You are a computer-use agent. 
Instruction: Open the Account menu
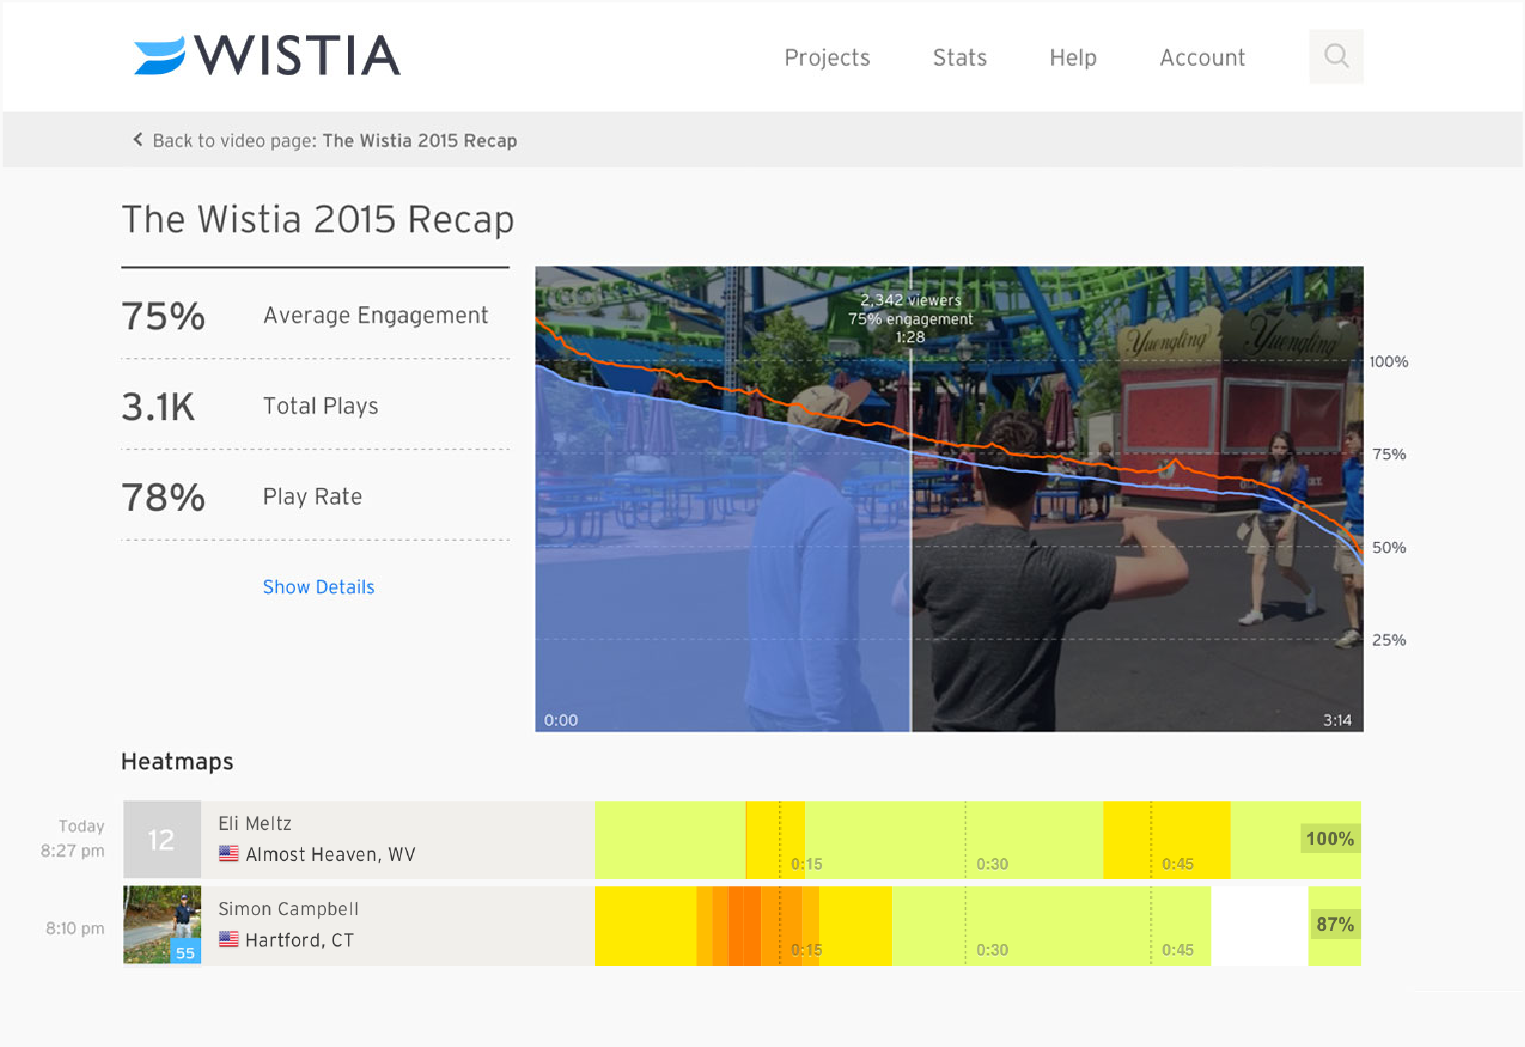pos(1202,58)
